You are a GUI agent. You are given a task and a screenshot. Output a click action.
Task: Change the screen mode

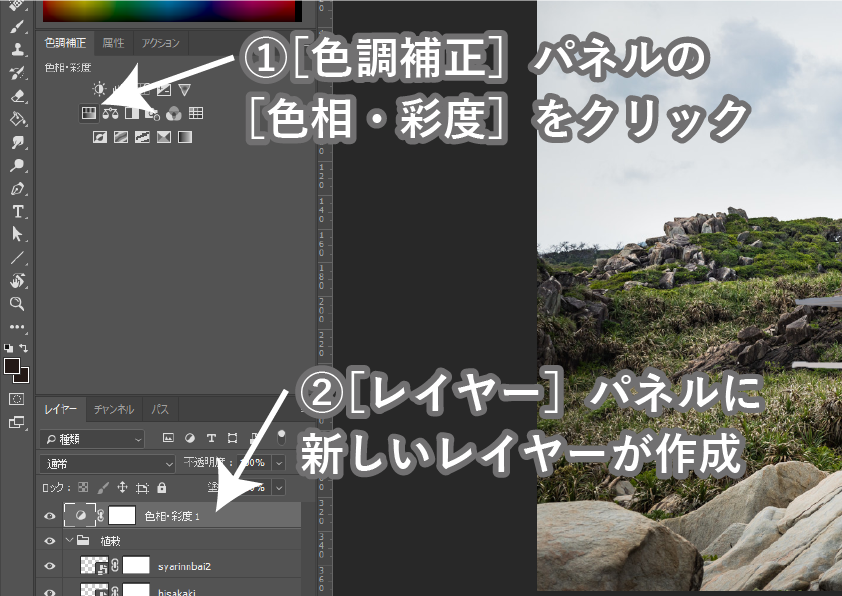click(17, 423)
